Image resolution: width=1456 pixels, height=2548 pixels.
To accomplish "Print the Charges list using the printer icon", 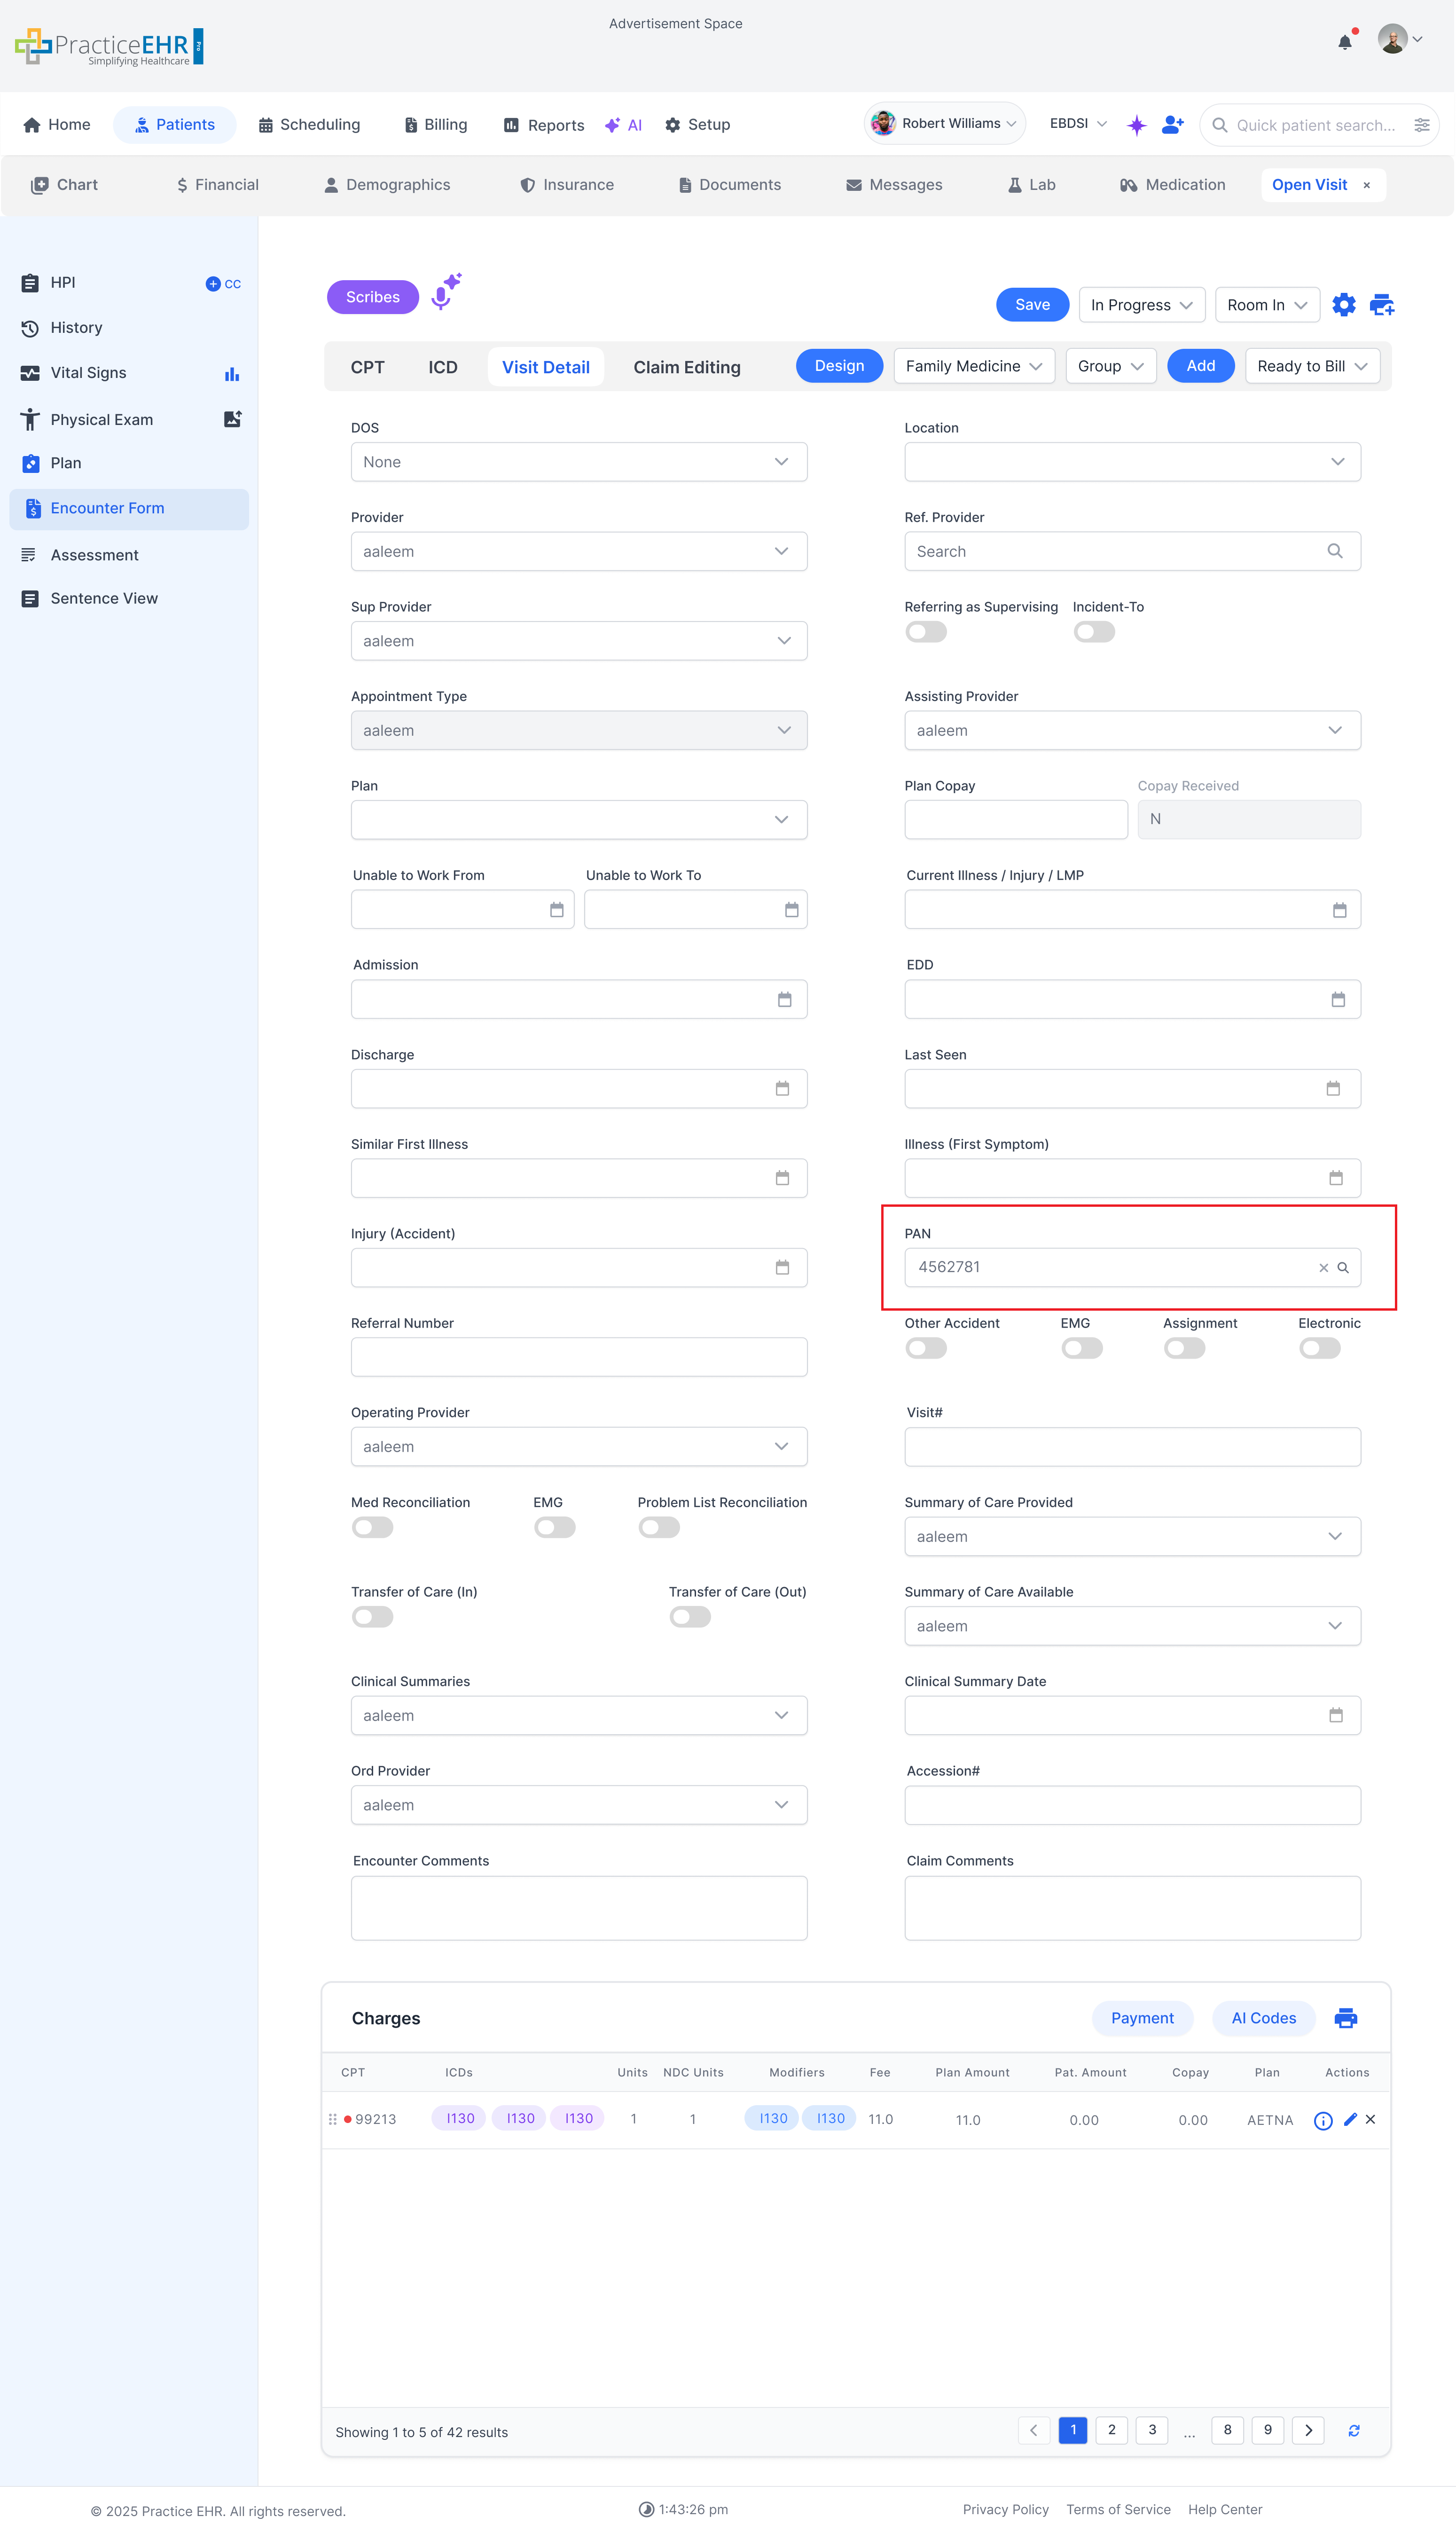I will coord(1346,2018).
